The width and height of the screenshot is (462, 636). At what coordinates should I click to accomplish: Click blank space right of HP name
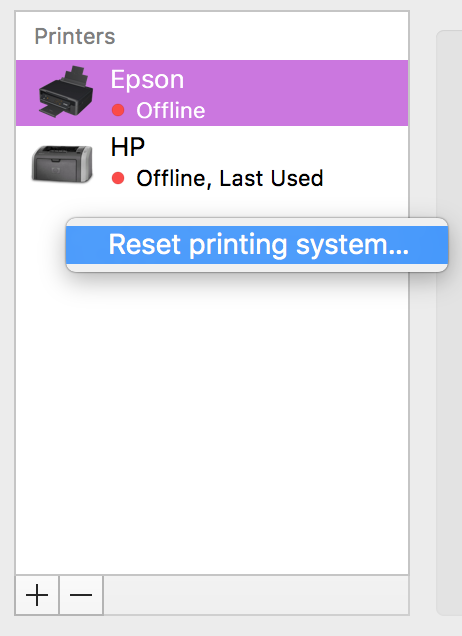click(x=276, y=147)
